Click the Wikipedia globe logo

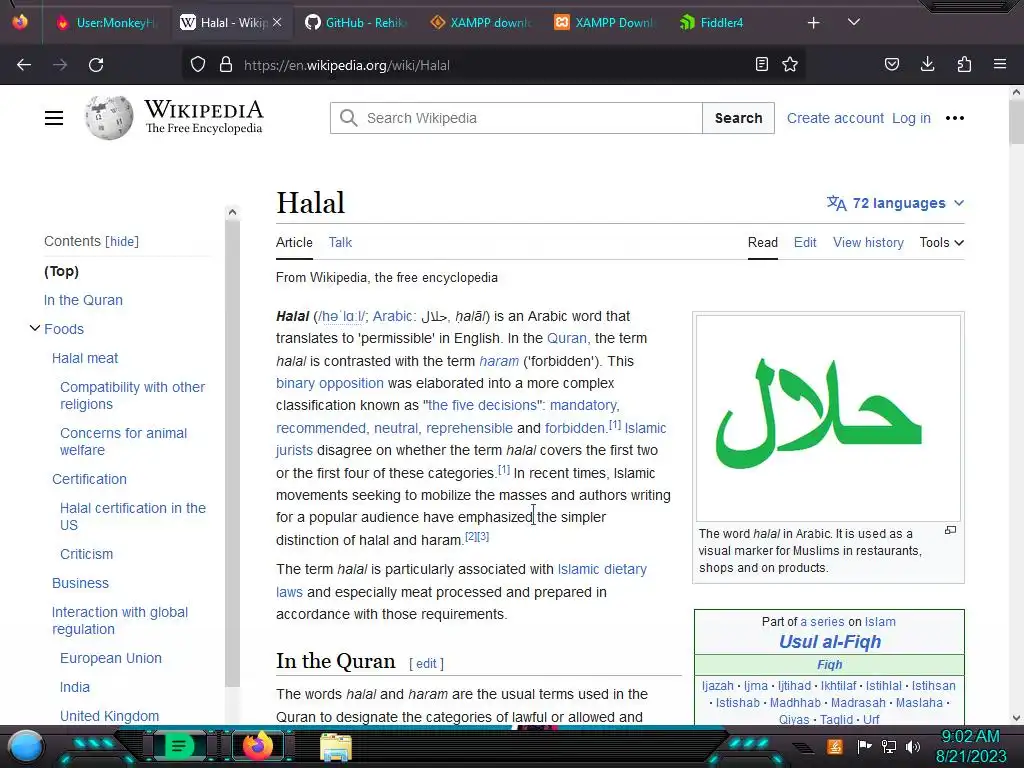tap(108, 118)
